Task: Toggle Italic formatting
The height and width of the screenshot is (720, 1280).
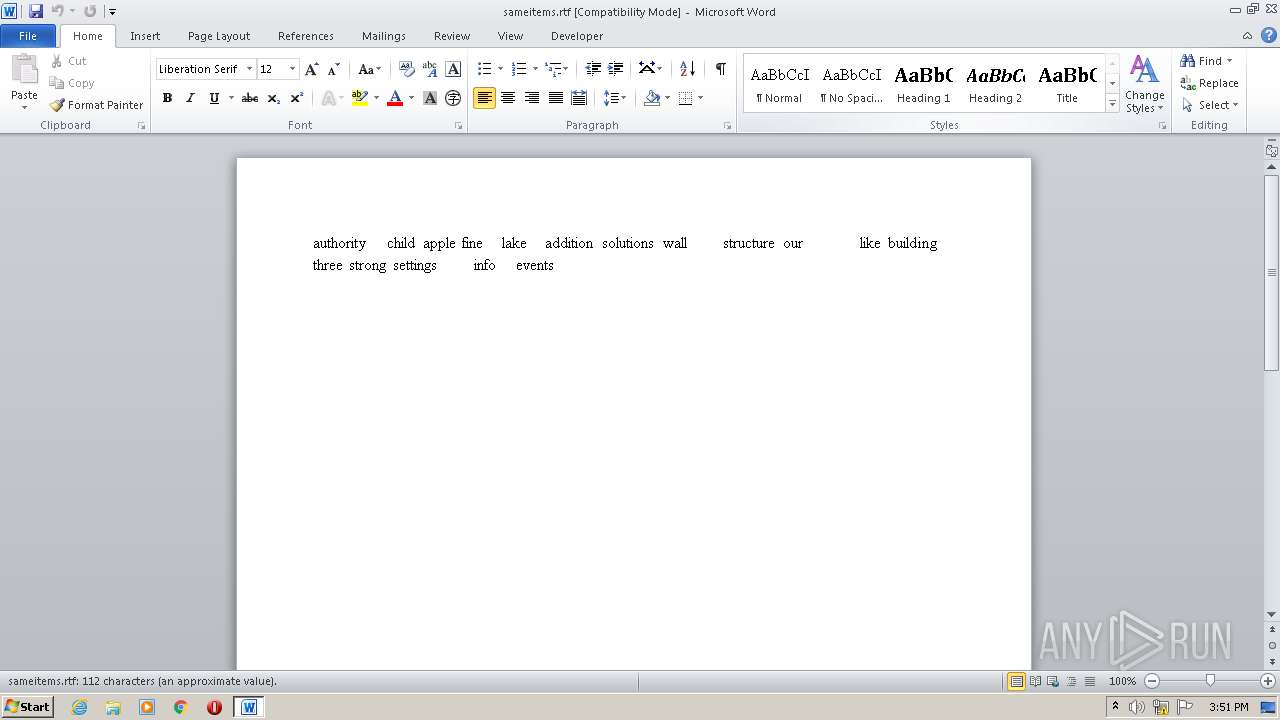Action: click(x=190, y=98)
